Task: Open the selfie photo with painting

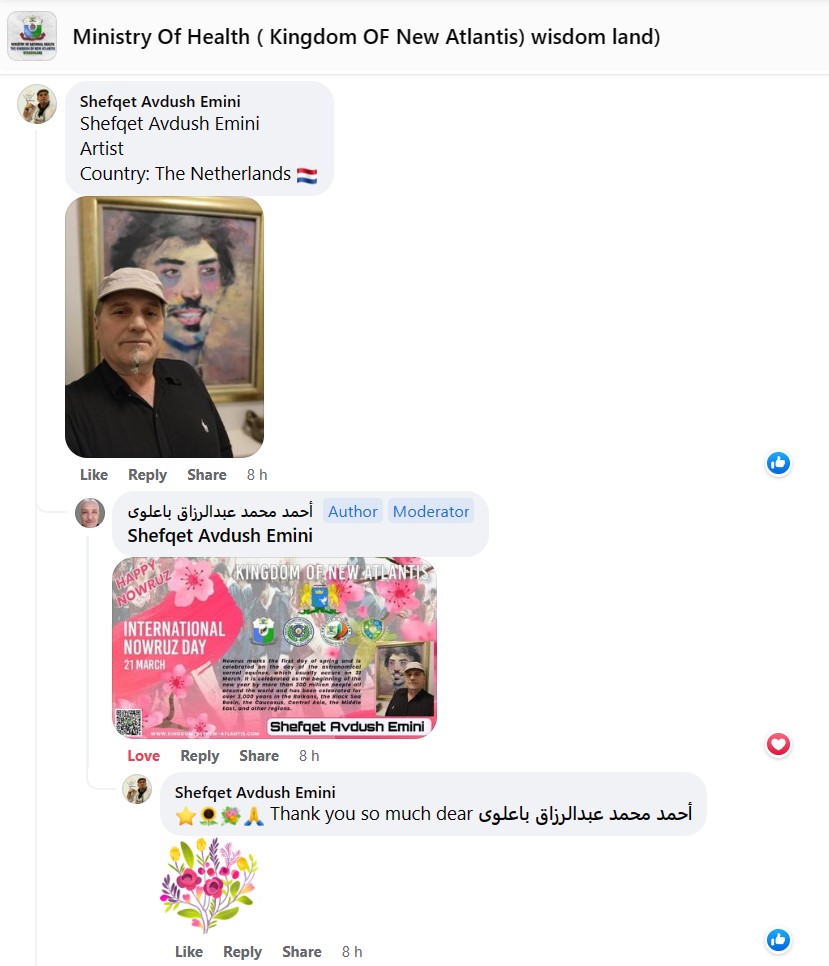Action: [x=164, y=327]
